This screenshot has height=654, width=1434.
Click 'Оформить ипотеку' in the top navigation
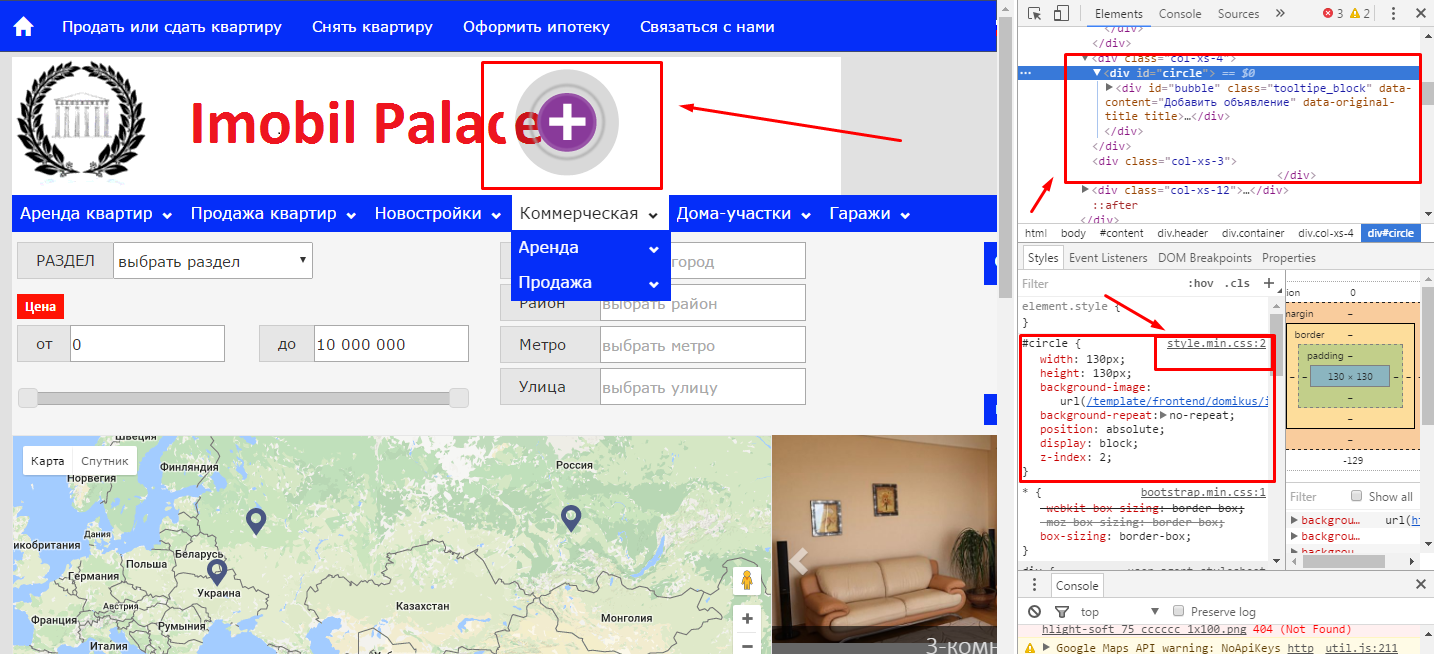[x=536, y=27]
